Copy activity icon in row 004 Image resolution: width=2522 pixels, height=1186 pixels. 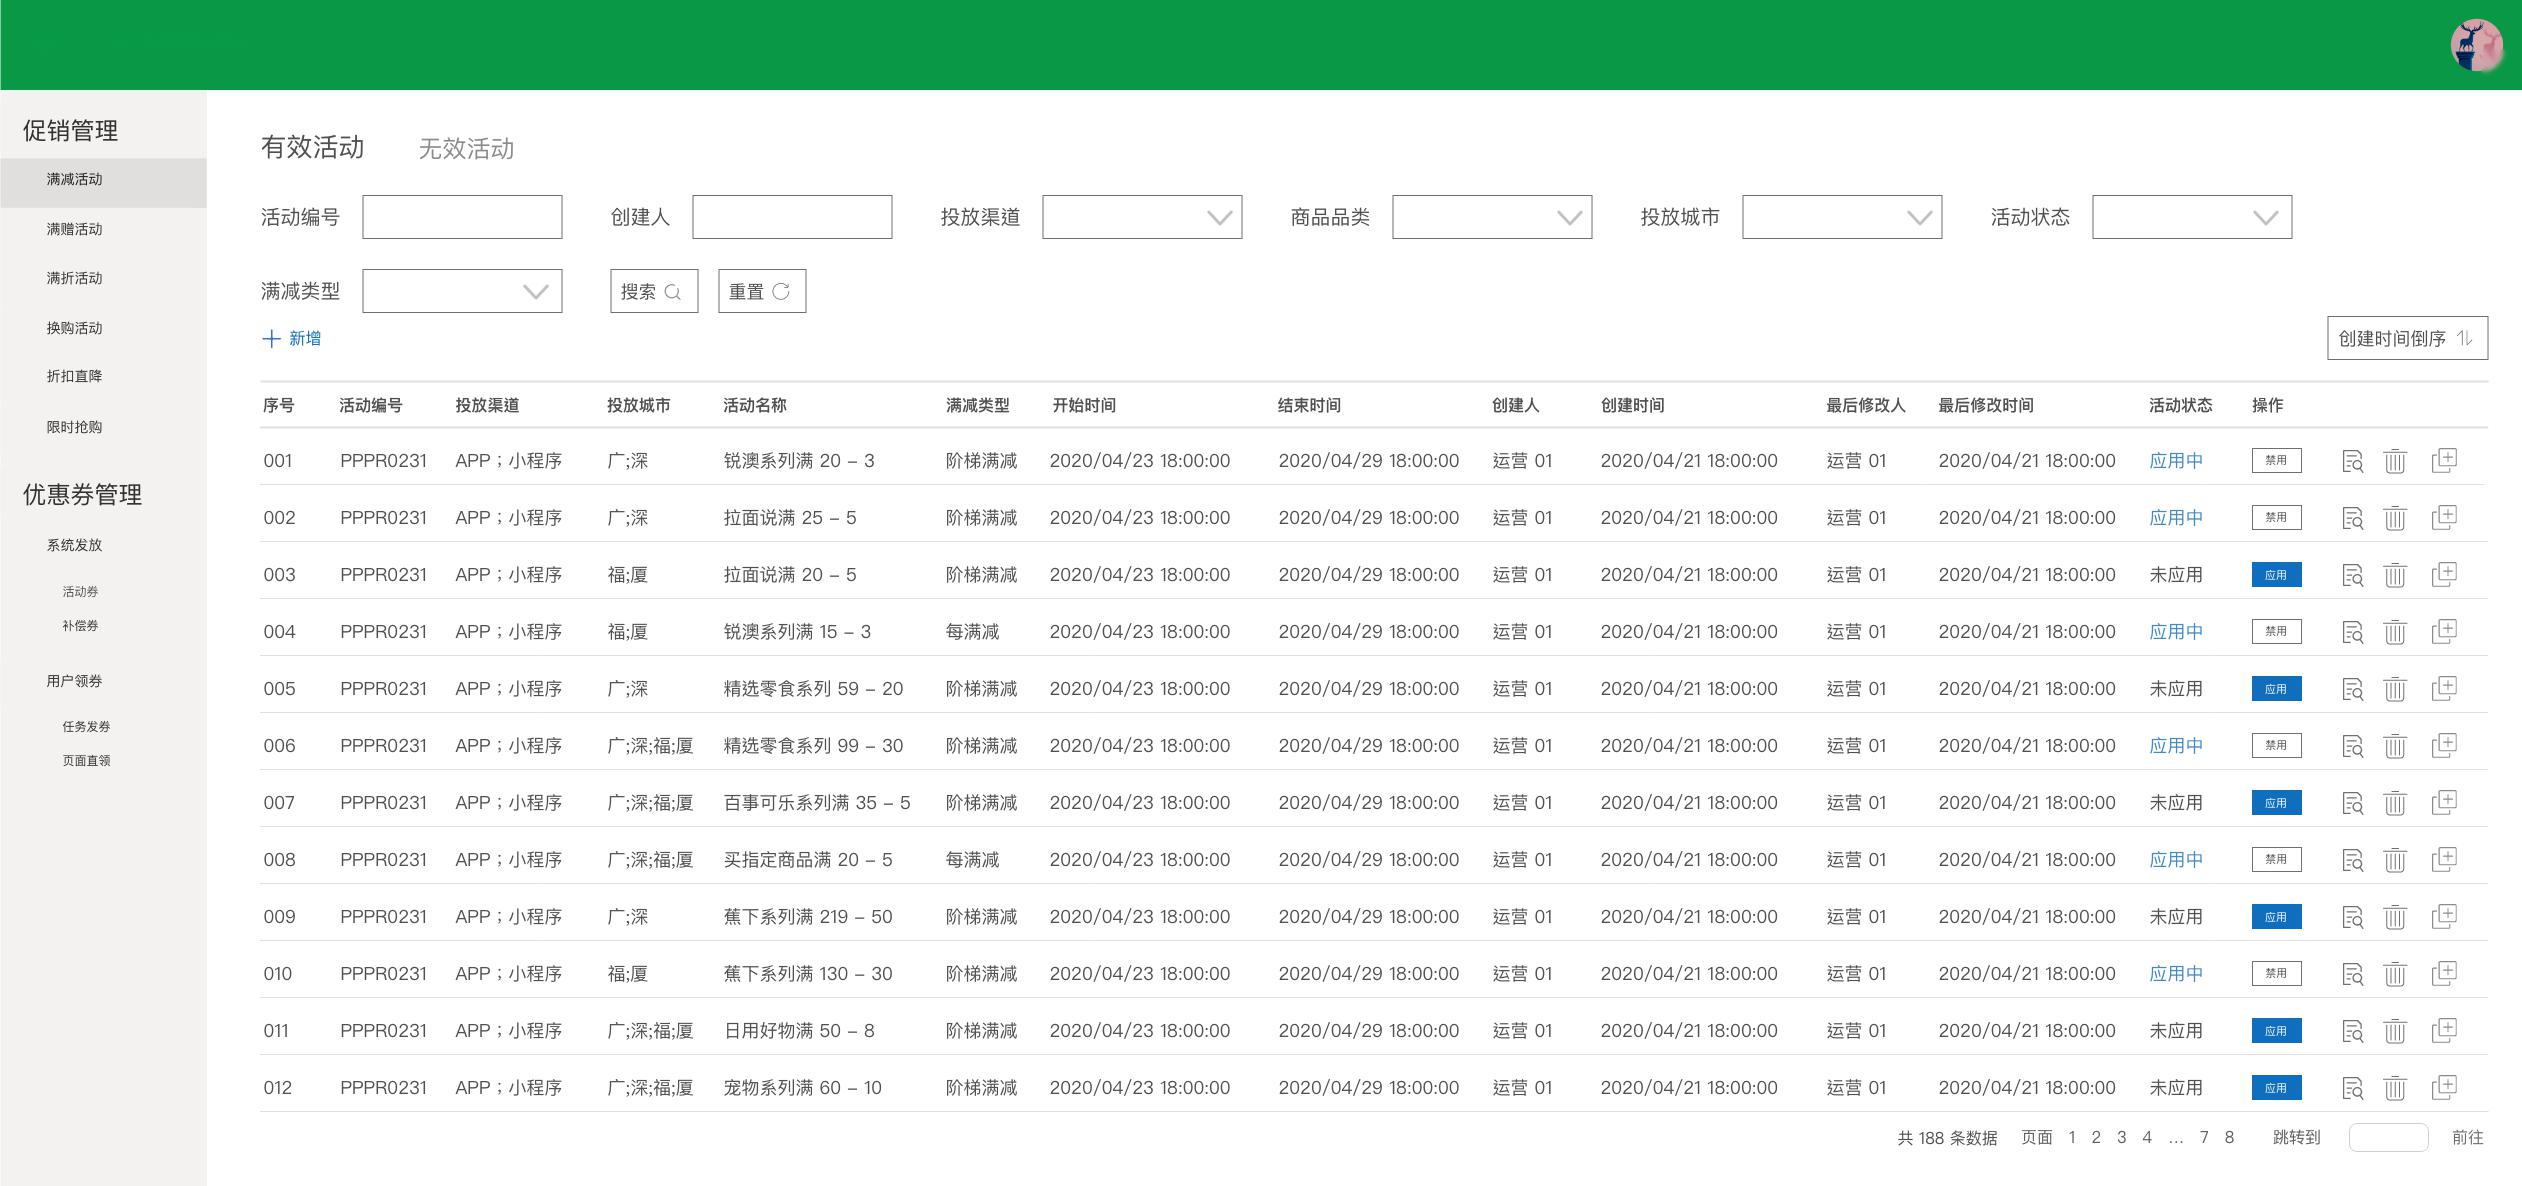pos(2444,631)
